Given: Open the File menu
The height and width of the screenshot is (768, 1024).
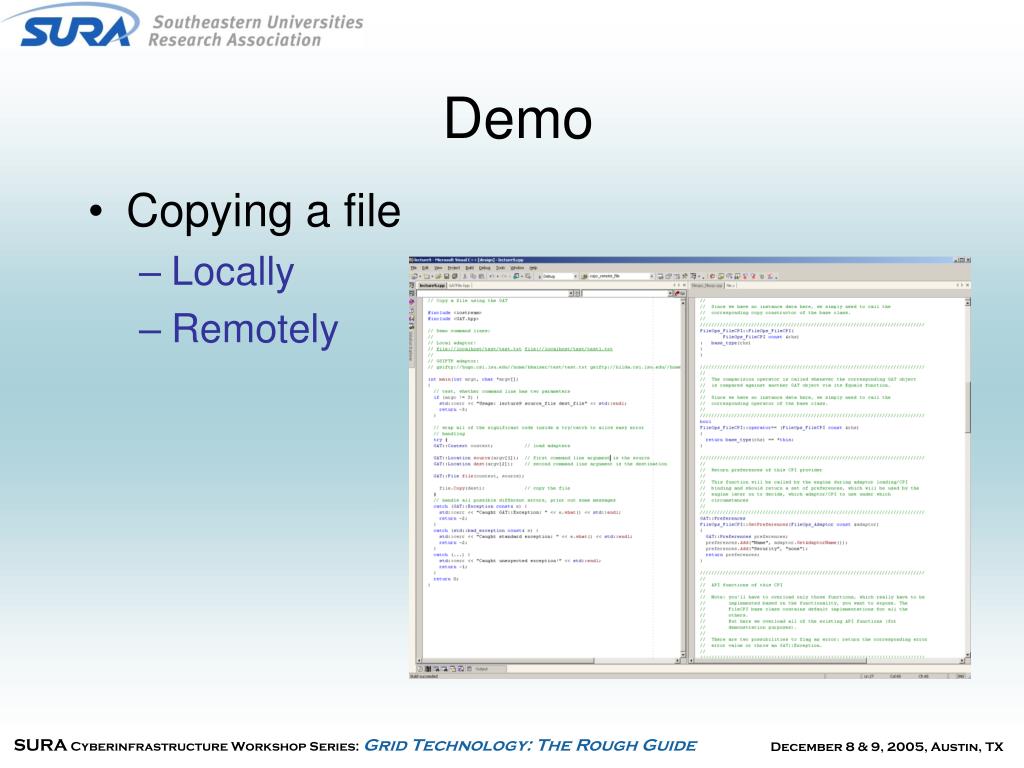Looking at the screenshot, I should pyautogui.click(x=414, y=267).
